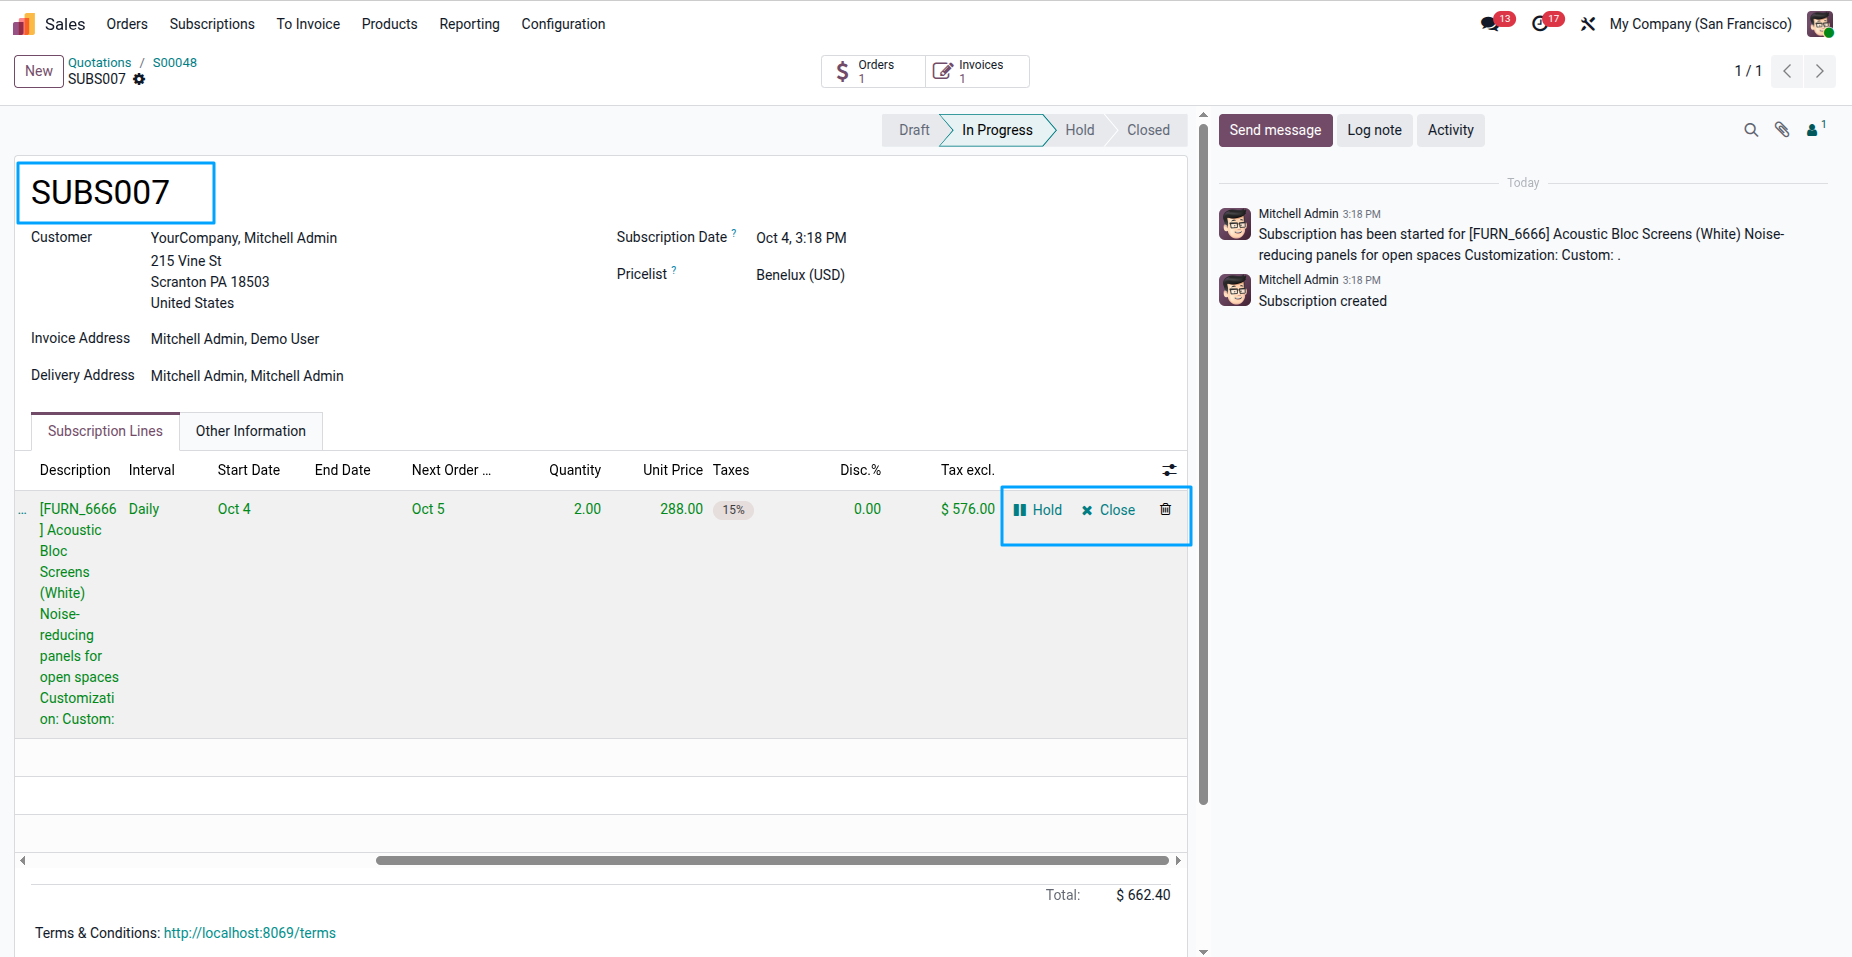The height and width of the screenshot is (957, 1852).
Task: Click the Subscription Date field value
Action: click(x=801, y=238)
